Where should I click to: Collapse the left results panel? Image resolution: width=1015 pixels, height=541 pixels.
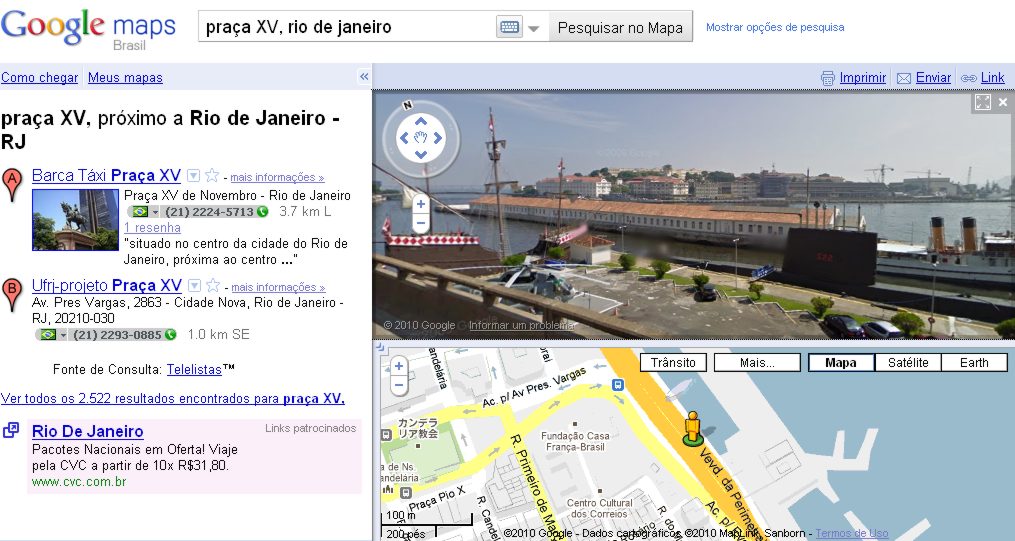tap(364, 77)
